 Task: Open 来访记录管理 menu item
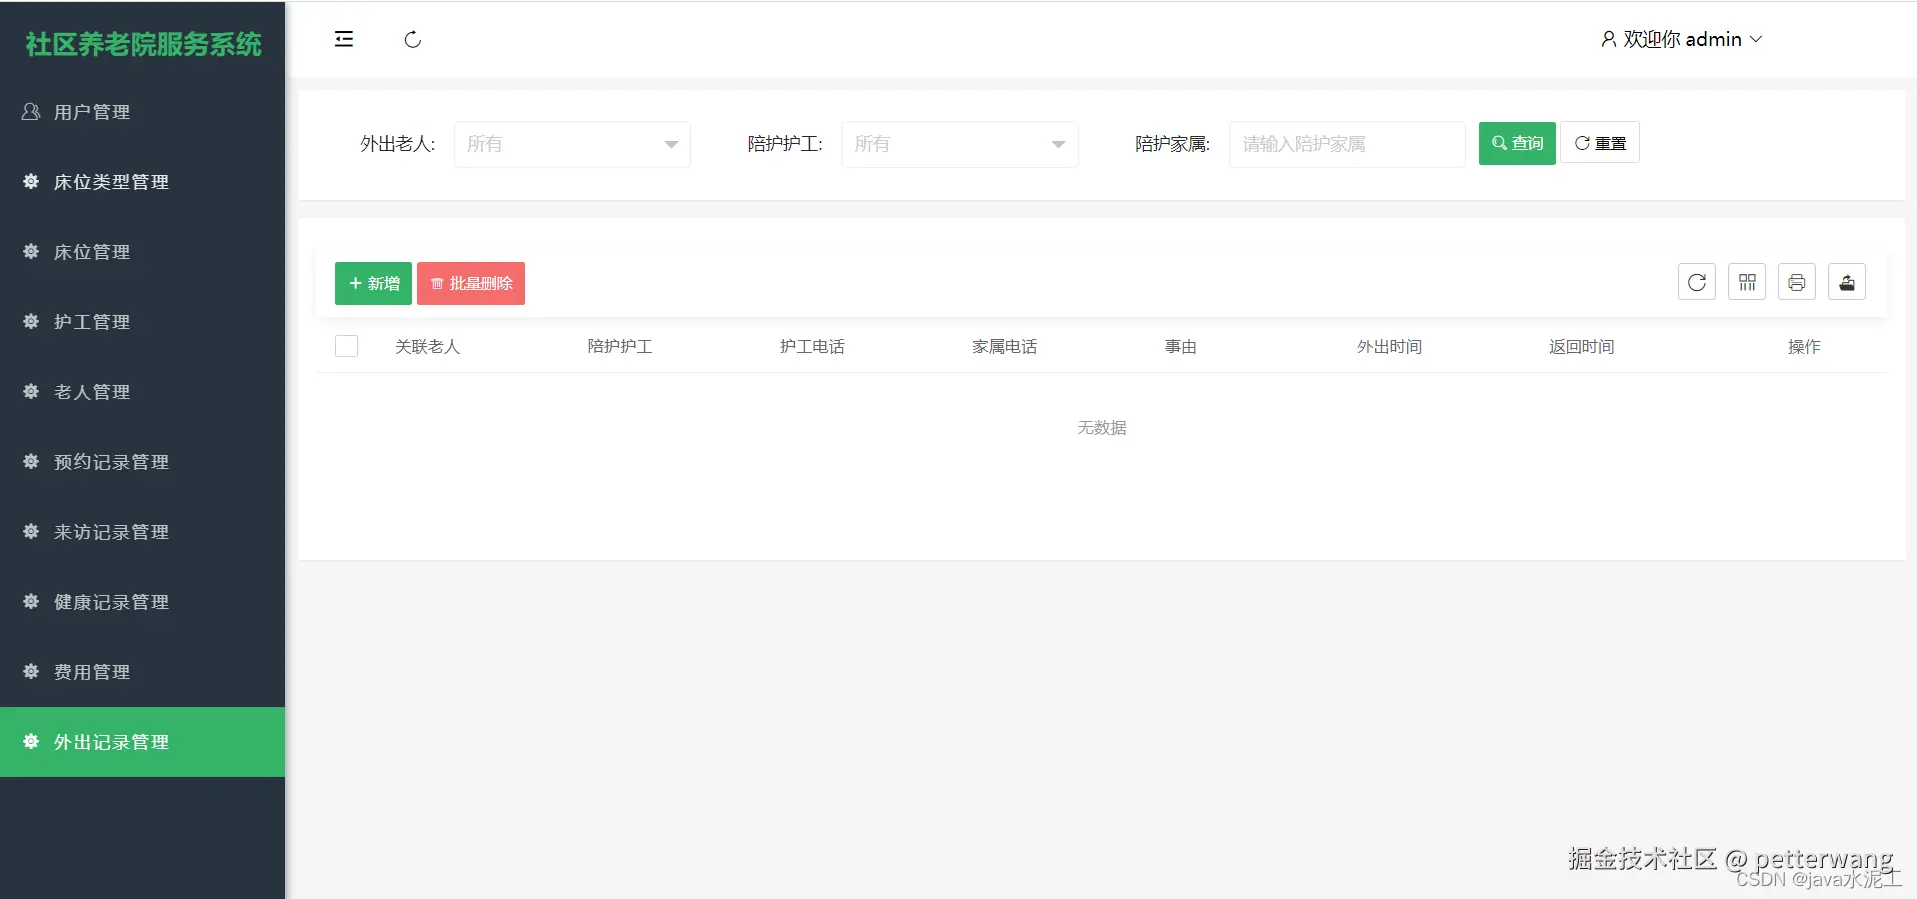[x=142, y=532]
